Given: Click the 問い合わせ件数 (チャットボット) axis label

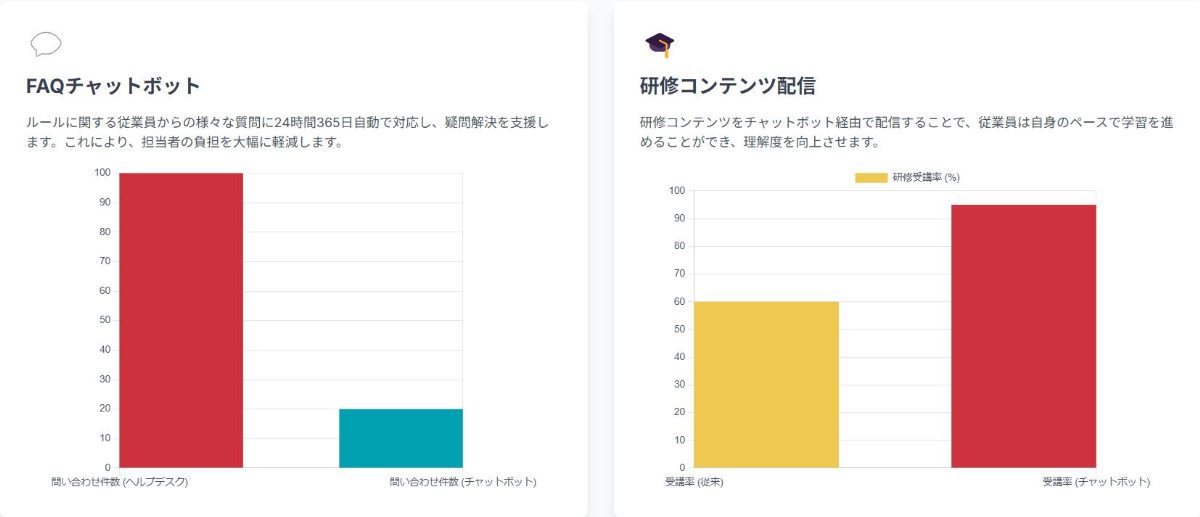Looking at the screenshot, I should tap(463, 482).
